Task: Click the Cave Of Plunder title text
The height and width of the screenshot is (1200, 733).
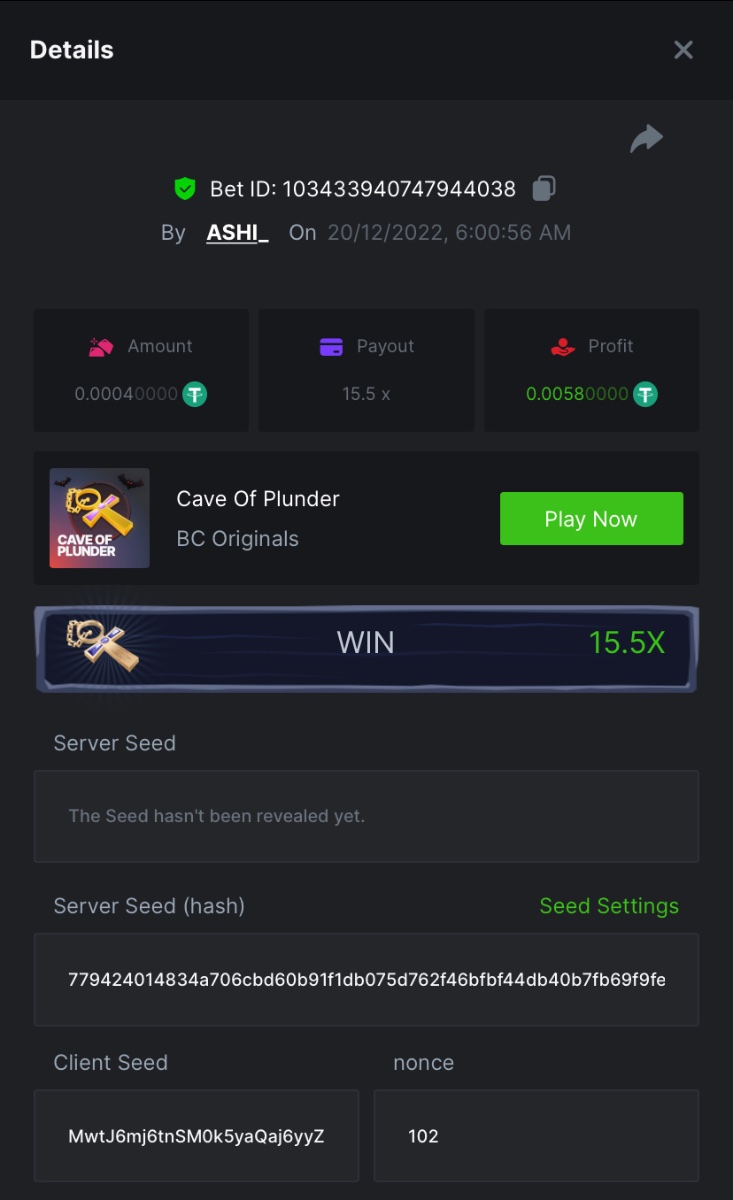Action: pos(258,499)
